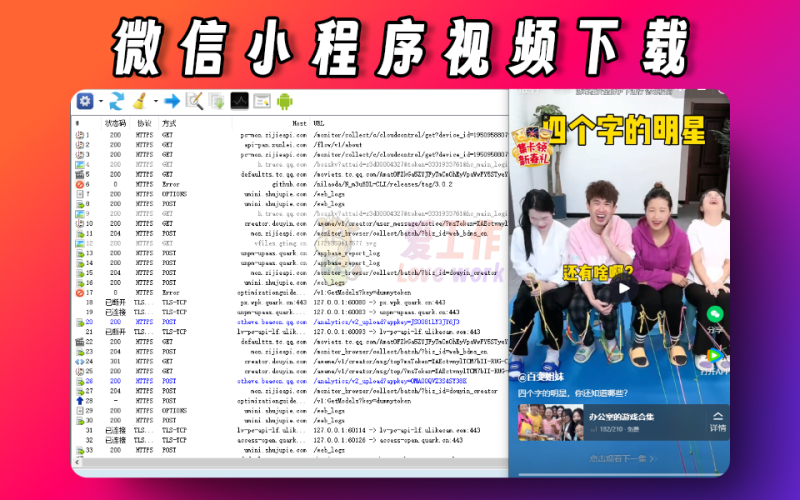Select row 32 host access-open.quark
Image resolution: width=800 pixels, height=500 pixels.
[272, 440]
